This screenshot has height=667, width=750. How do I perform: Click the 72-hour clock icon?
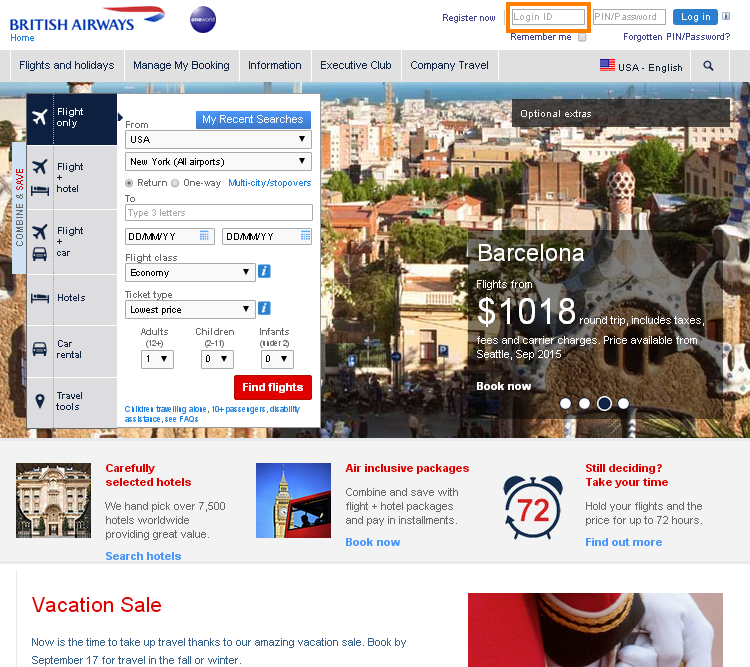point(533,506)
